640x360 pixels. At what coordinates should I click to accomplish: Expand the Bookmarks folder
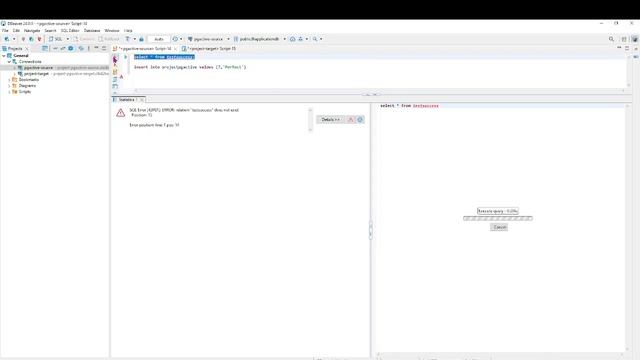pos(9,80)
